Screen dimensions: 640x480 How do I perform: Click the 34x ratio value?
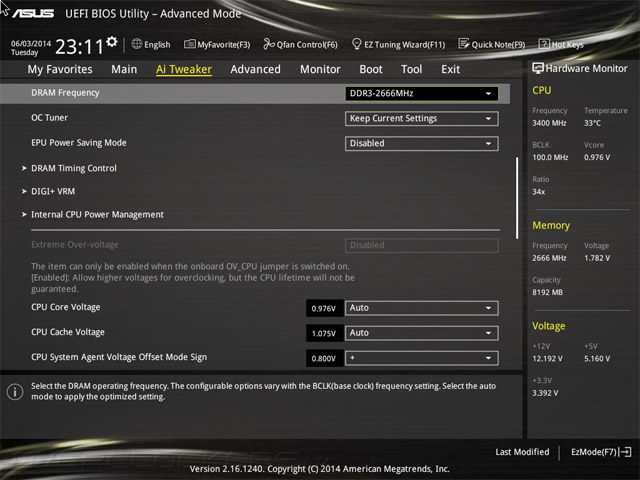[x=538, y=191]
